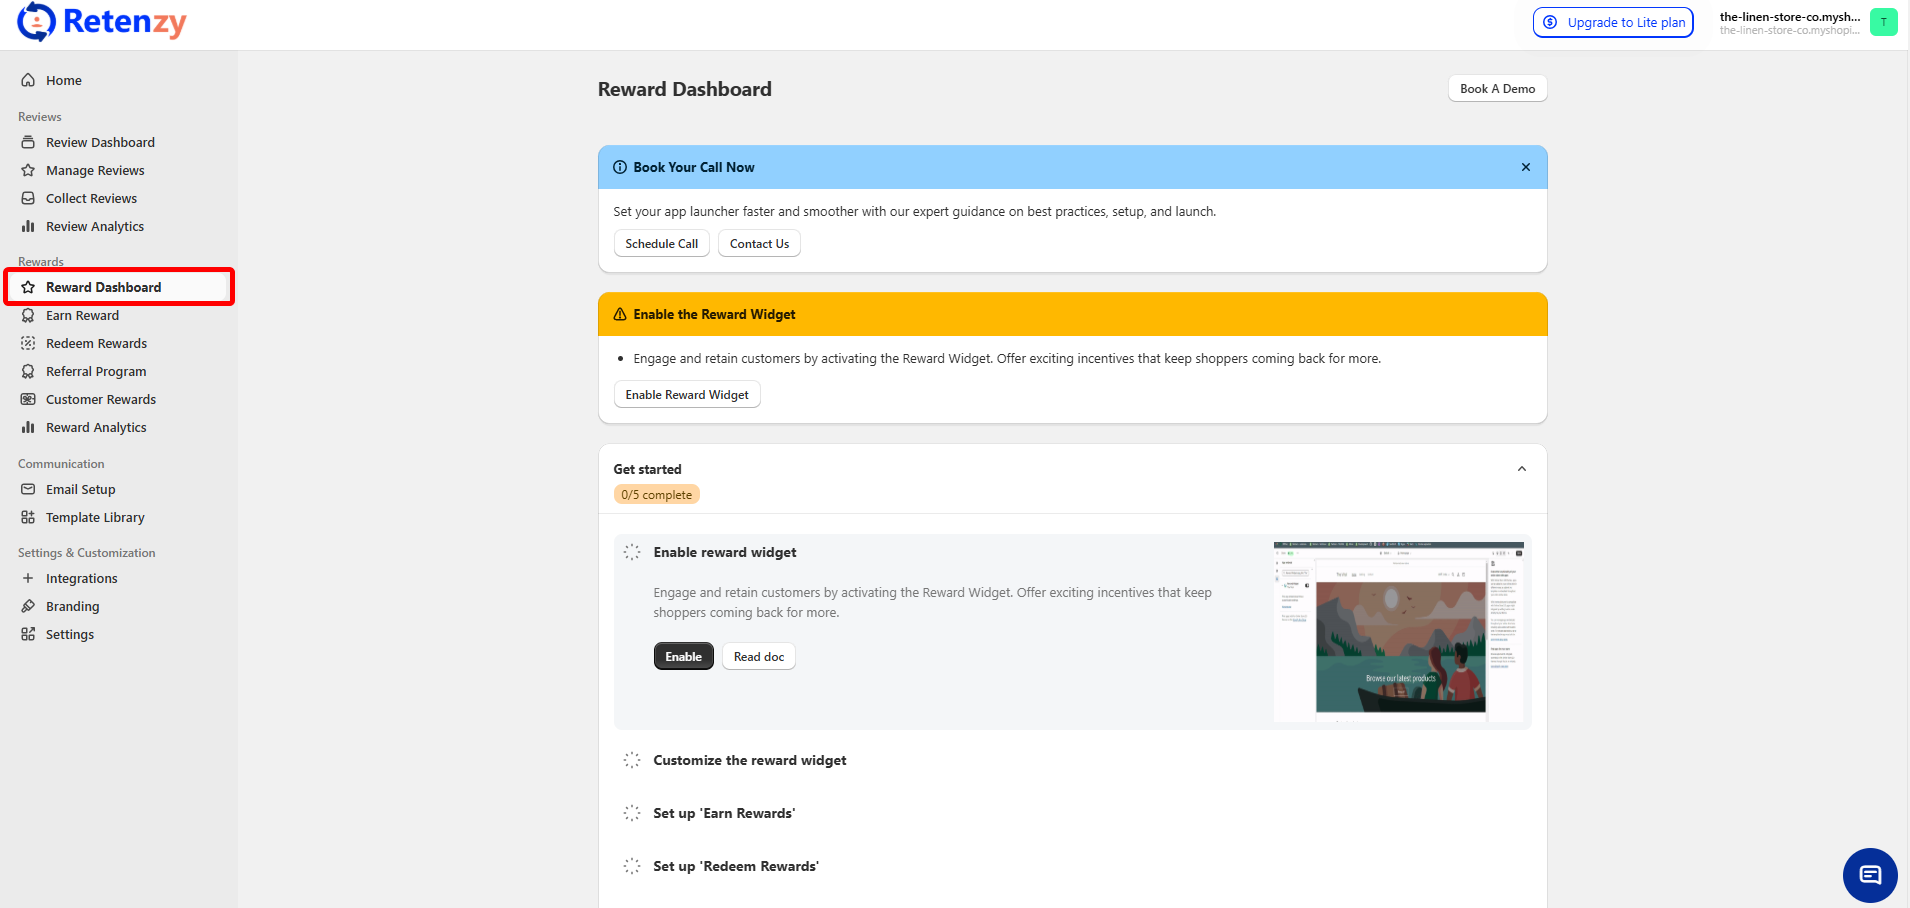Go to Referral Program menu item
Image resolution: width=1910 pixels, height=908 pixels.
click(96, 371)
